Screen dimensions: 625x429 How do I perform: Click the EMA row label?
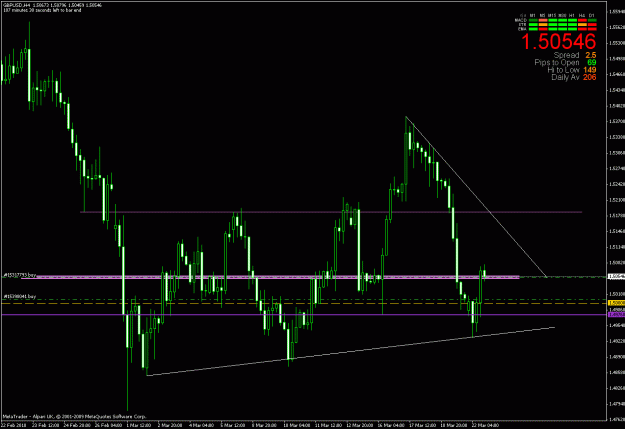tap(522, 29)
